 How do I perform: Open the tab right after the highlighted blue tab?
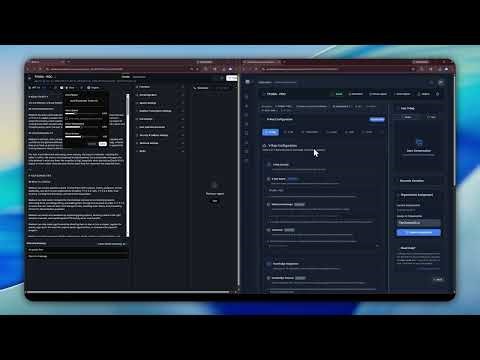click(x=289, y=132)
